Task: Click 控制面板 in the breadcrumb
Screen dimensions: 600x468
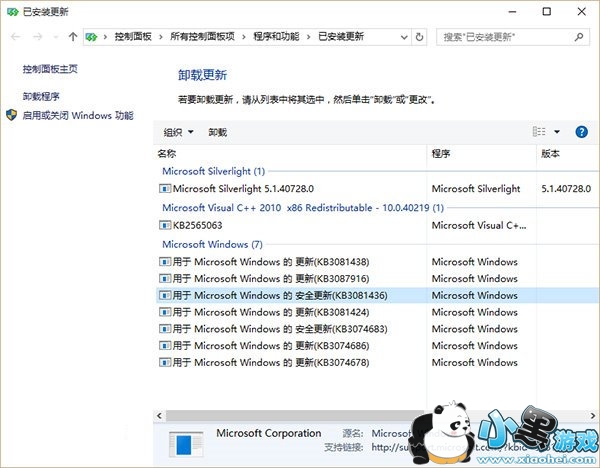Action: click(133, 37)
